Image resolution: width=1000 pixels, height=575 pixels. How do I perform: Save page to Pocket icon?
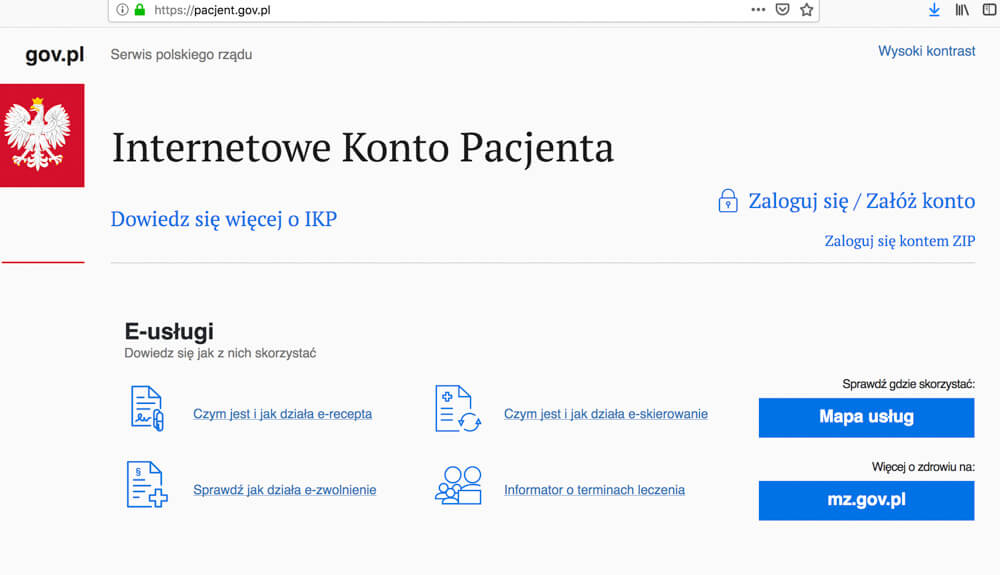coord(783,10)
